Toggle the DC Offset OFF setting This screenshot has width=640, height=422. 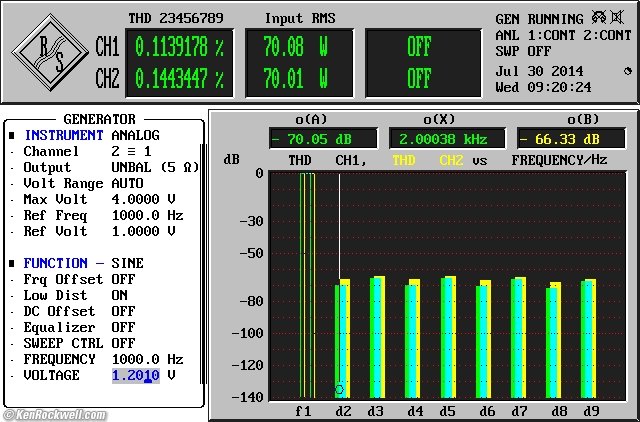pyautogui.click(x=122, y=311)
